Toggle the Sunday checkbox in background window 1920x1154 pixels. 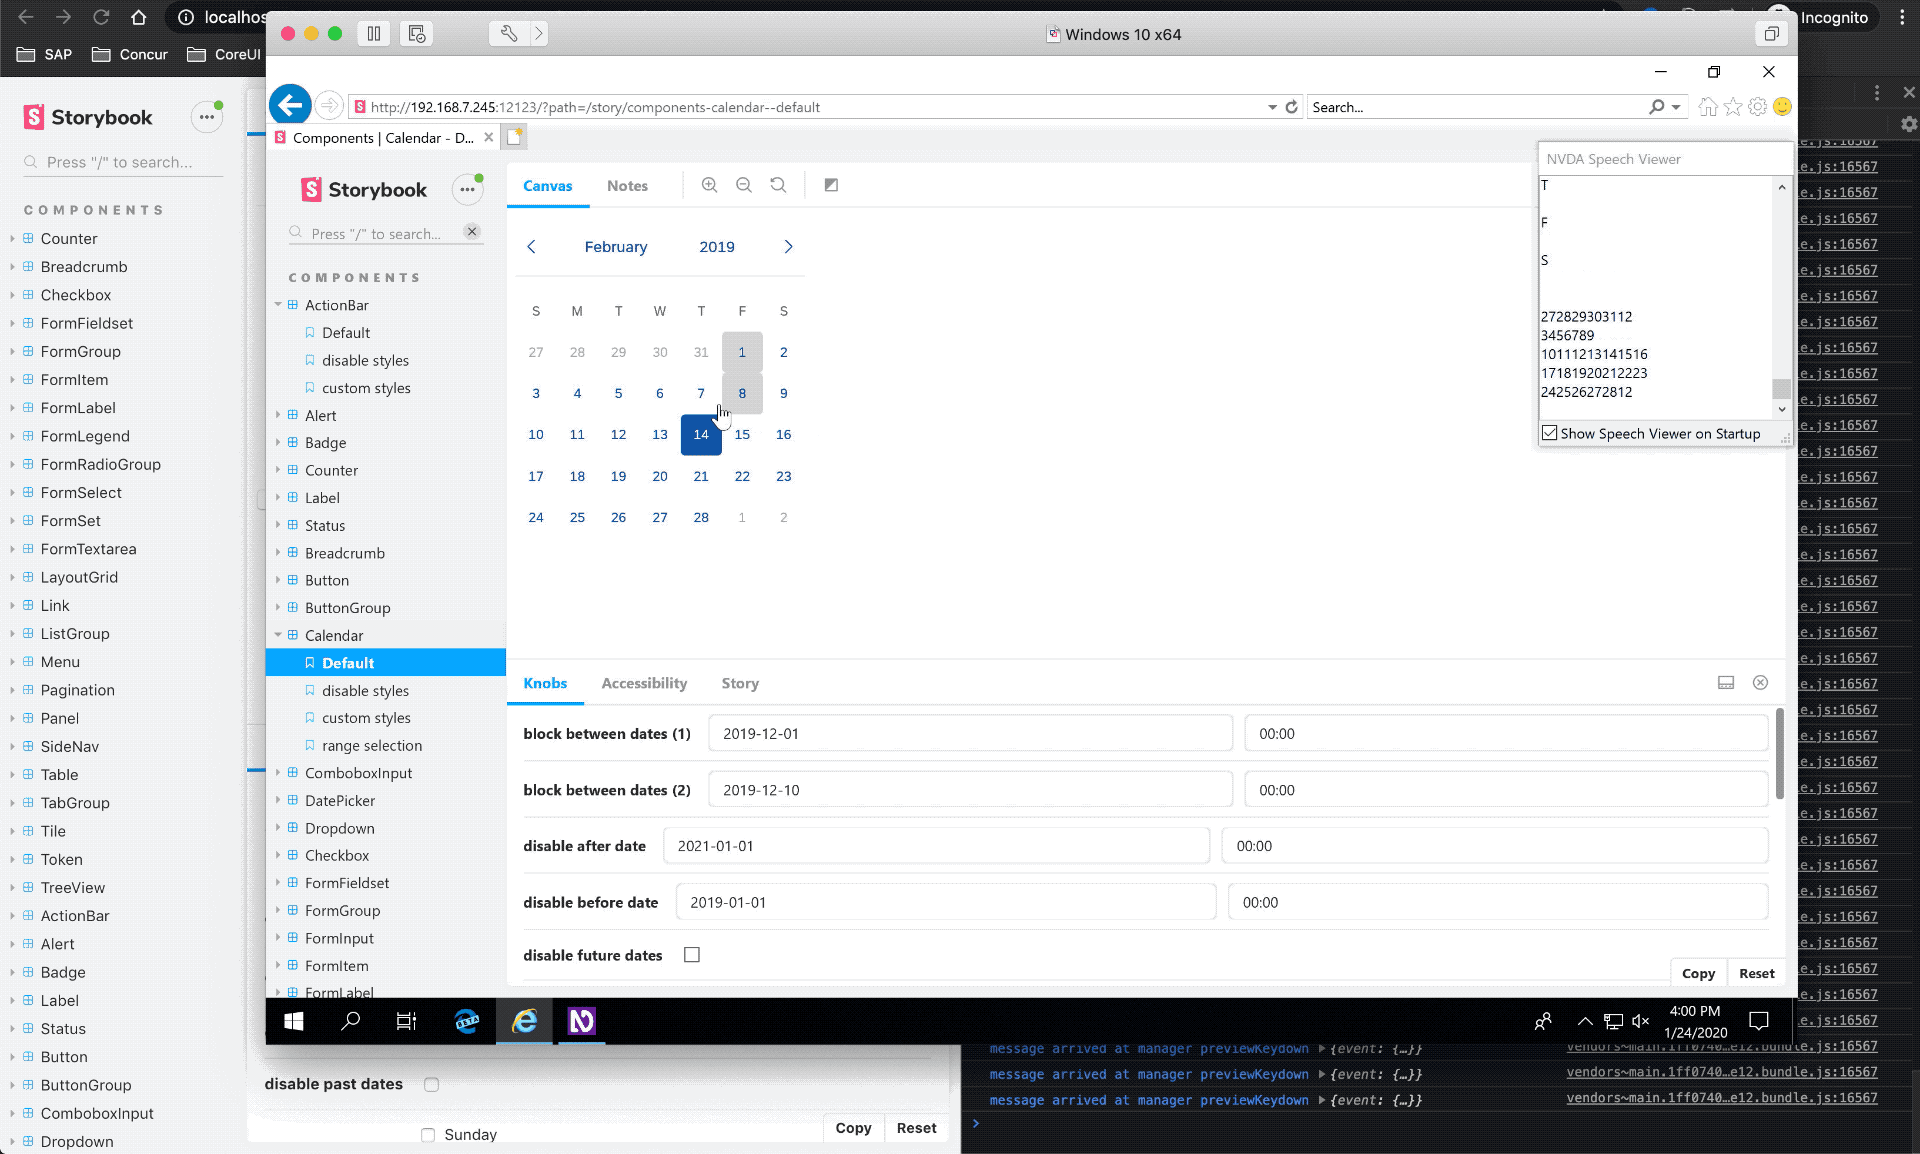pos(428,1135)
